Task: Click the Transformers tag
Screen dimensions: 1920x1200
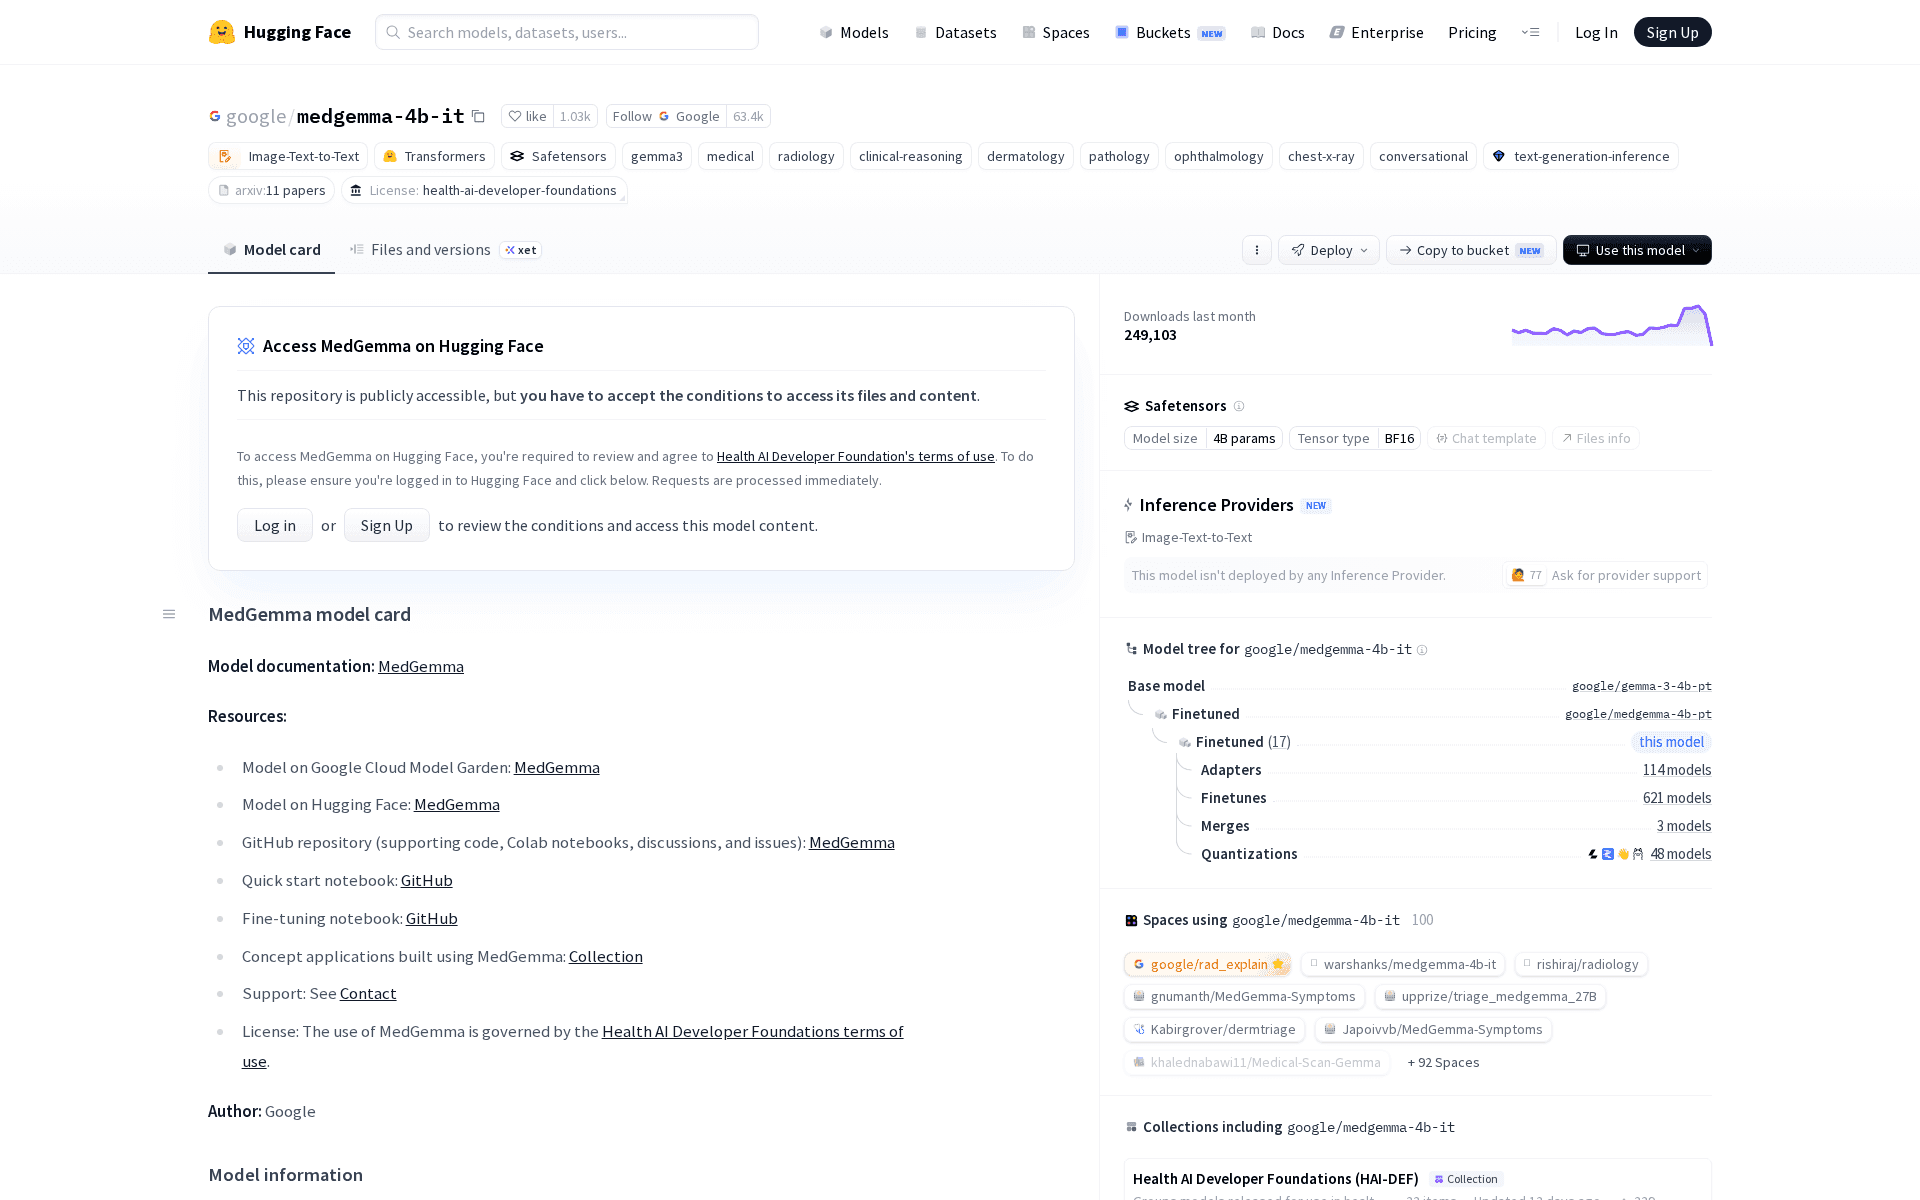Action: [434, 156]
